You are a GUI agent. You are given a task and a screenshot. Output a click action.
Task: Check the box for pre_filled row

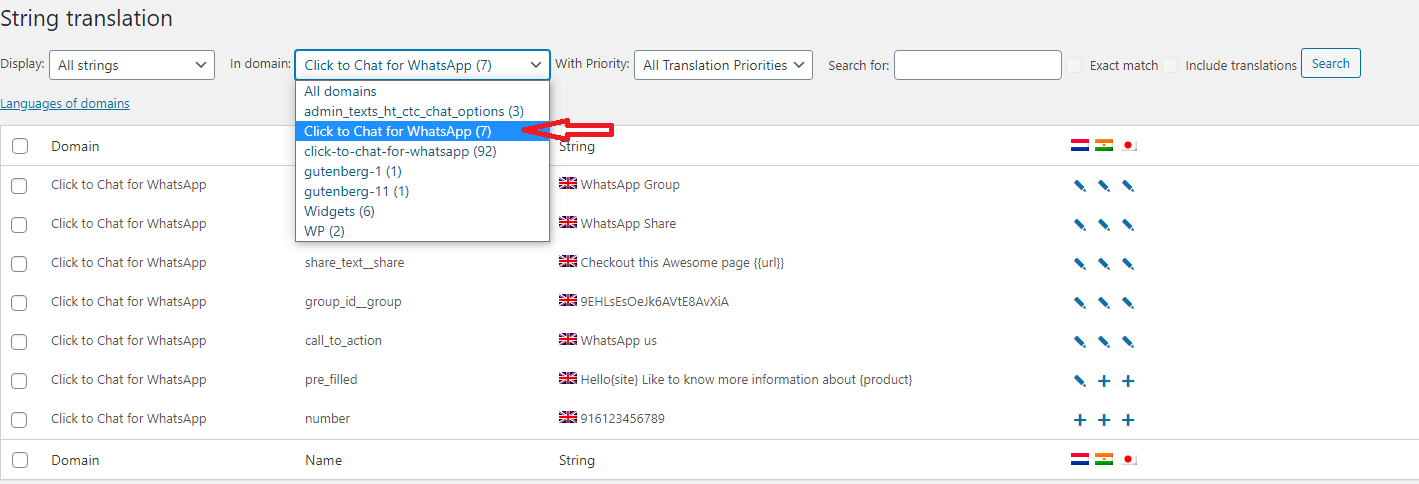(20, 380)
